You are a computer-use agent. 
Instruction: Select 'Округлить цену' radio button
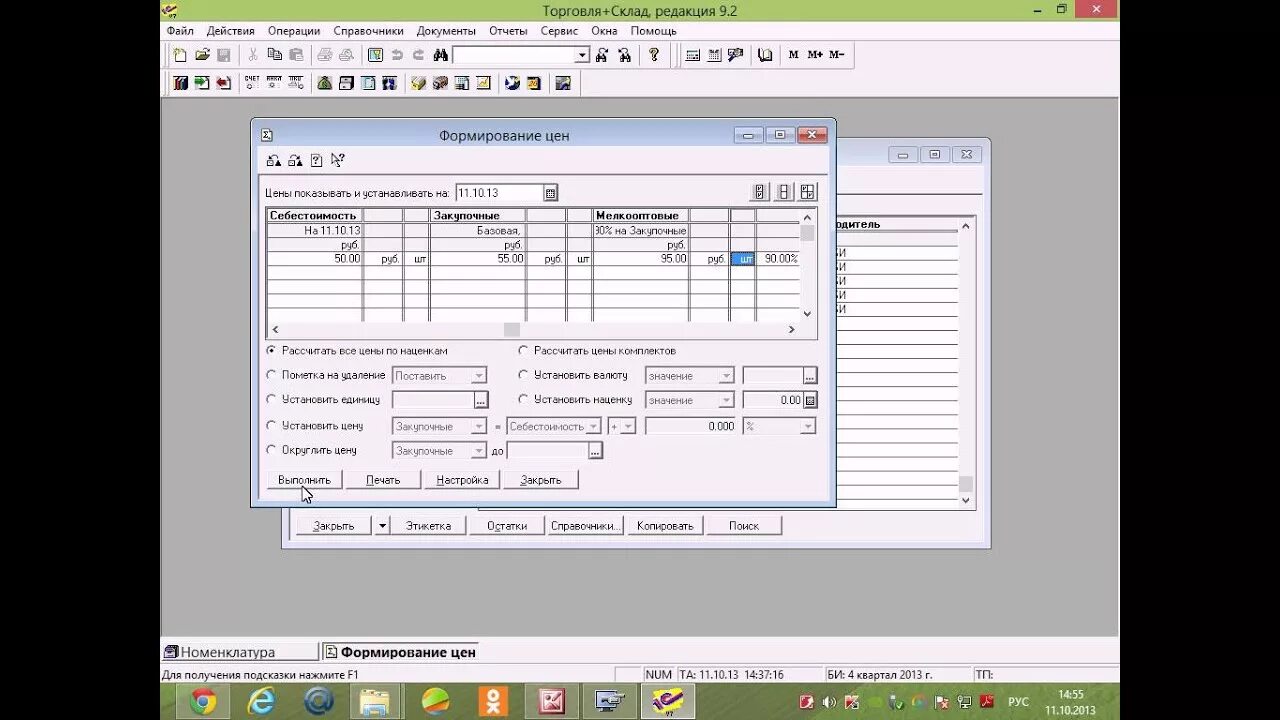271,450
